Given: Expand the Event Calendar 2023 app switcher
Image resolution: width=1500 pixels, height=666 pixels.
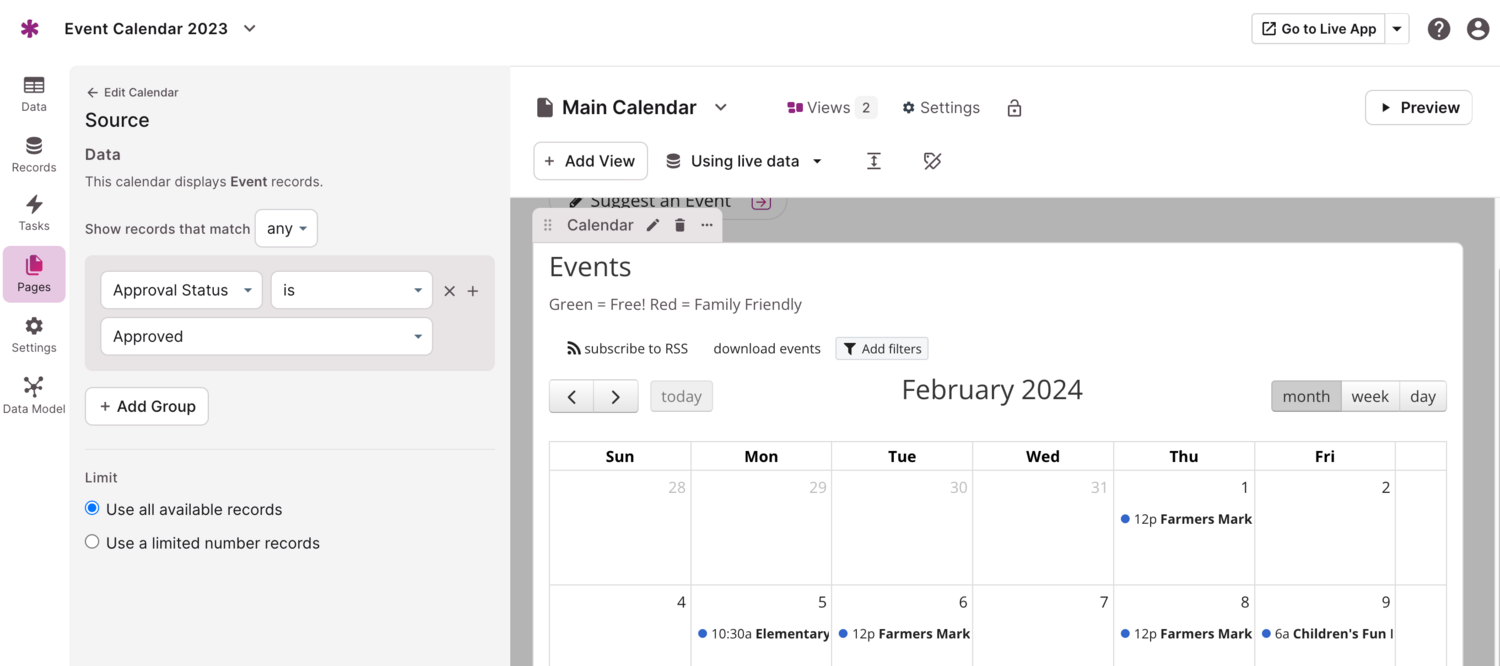Looking at the screenshot, I should pos(249,29).
